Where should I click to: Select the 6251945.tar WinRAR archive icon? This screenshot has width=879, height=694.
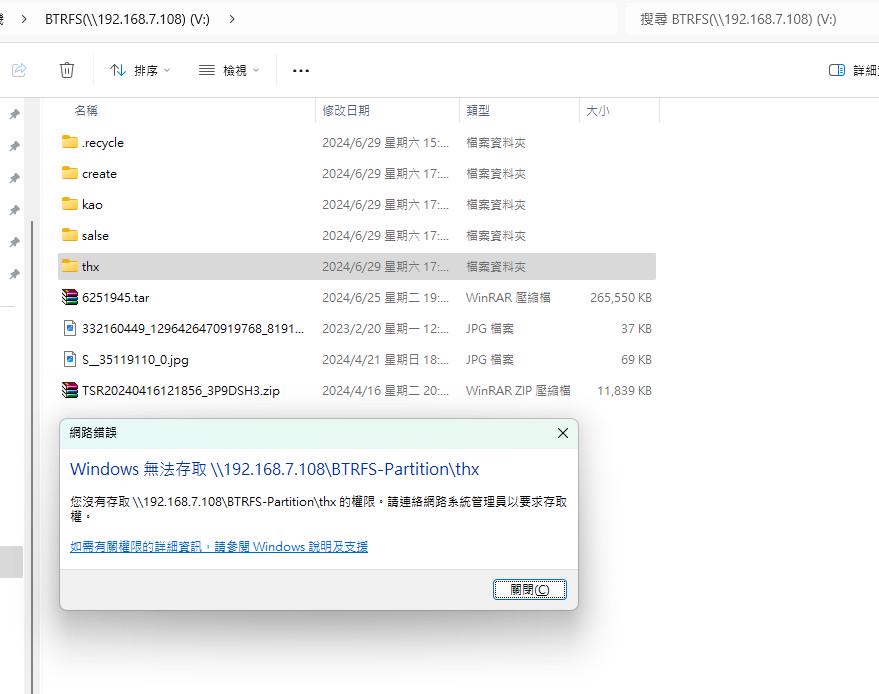pos(69,297)
